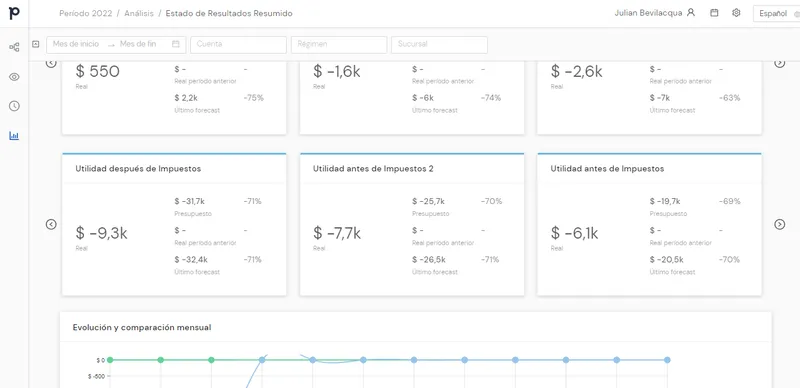Click the -63% variation value
Screen dimensions: 800x388
coord(730,98)
